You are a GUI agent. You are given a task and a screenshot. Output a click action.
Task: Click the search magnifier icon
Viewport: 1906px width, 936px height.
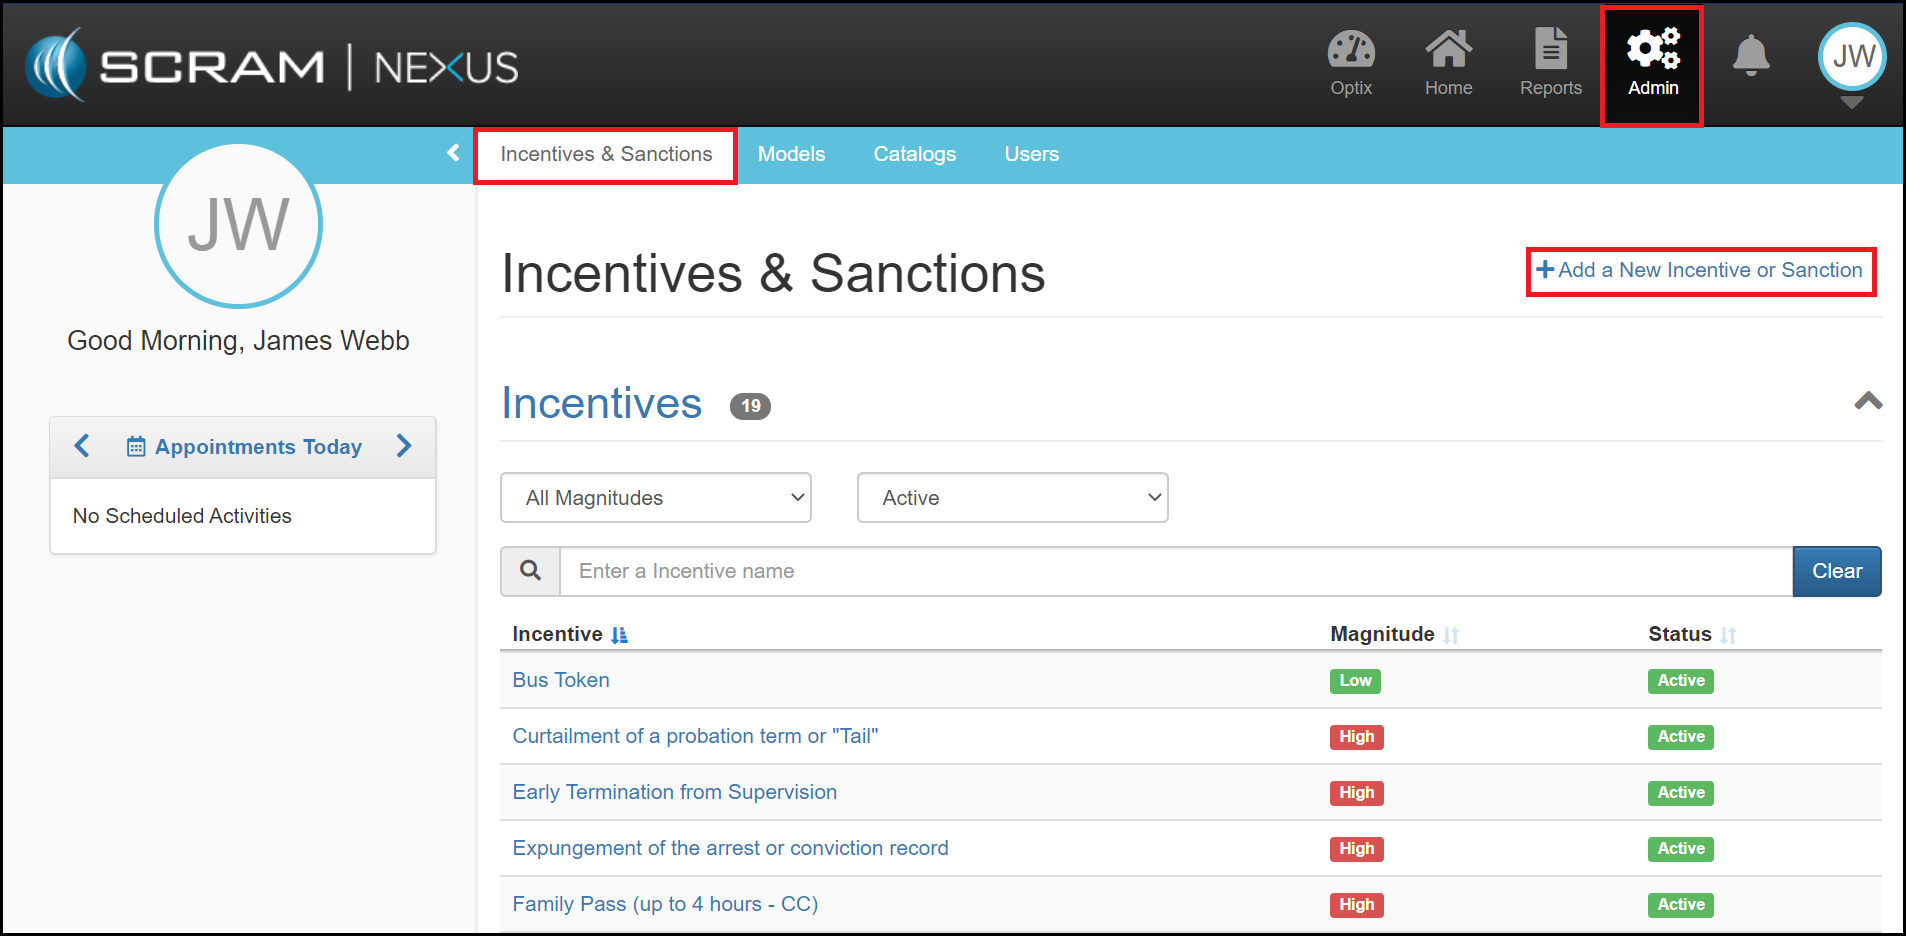click(x=531, y=571)
